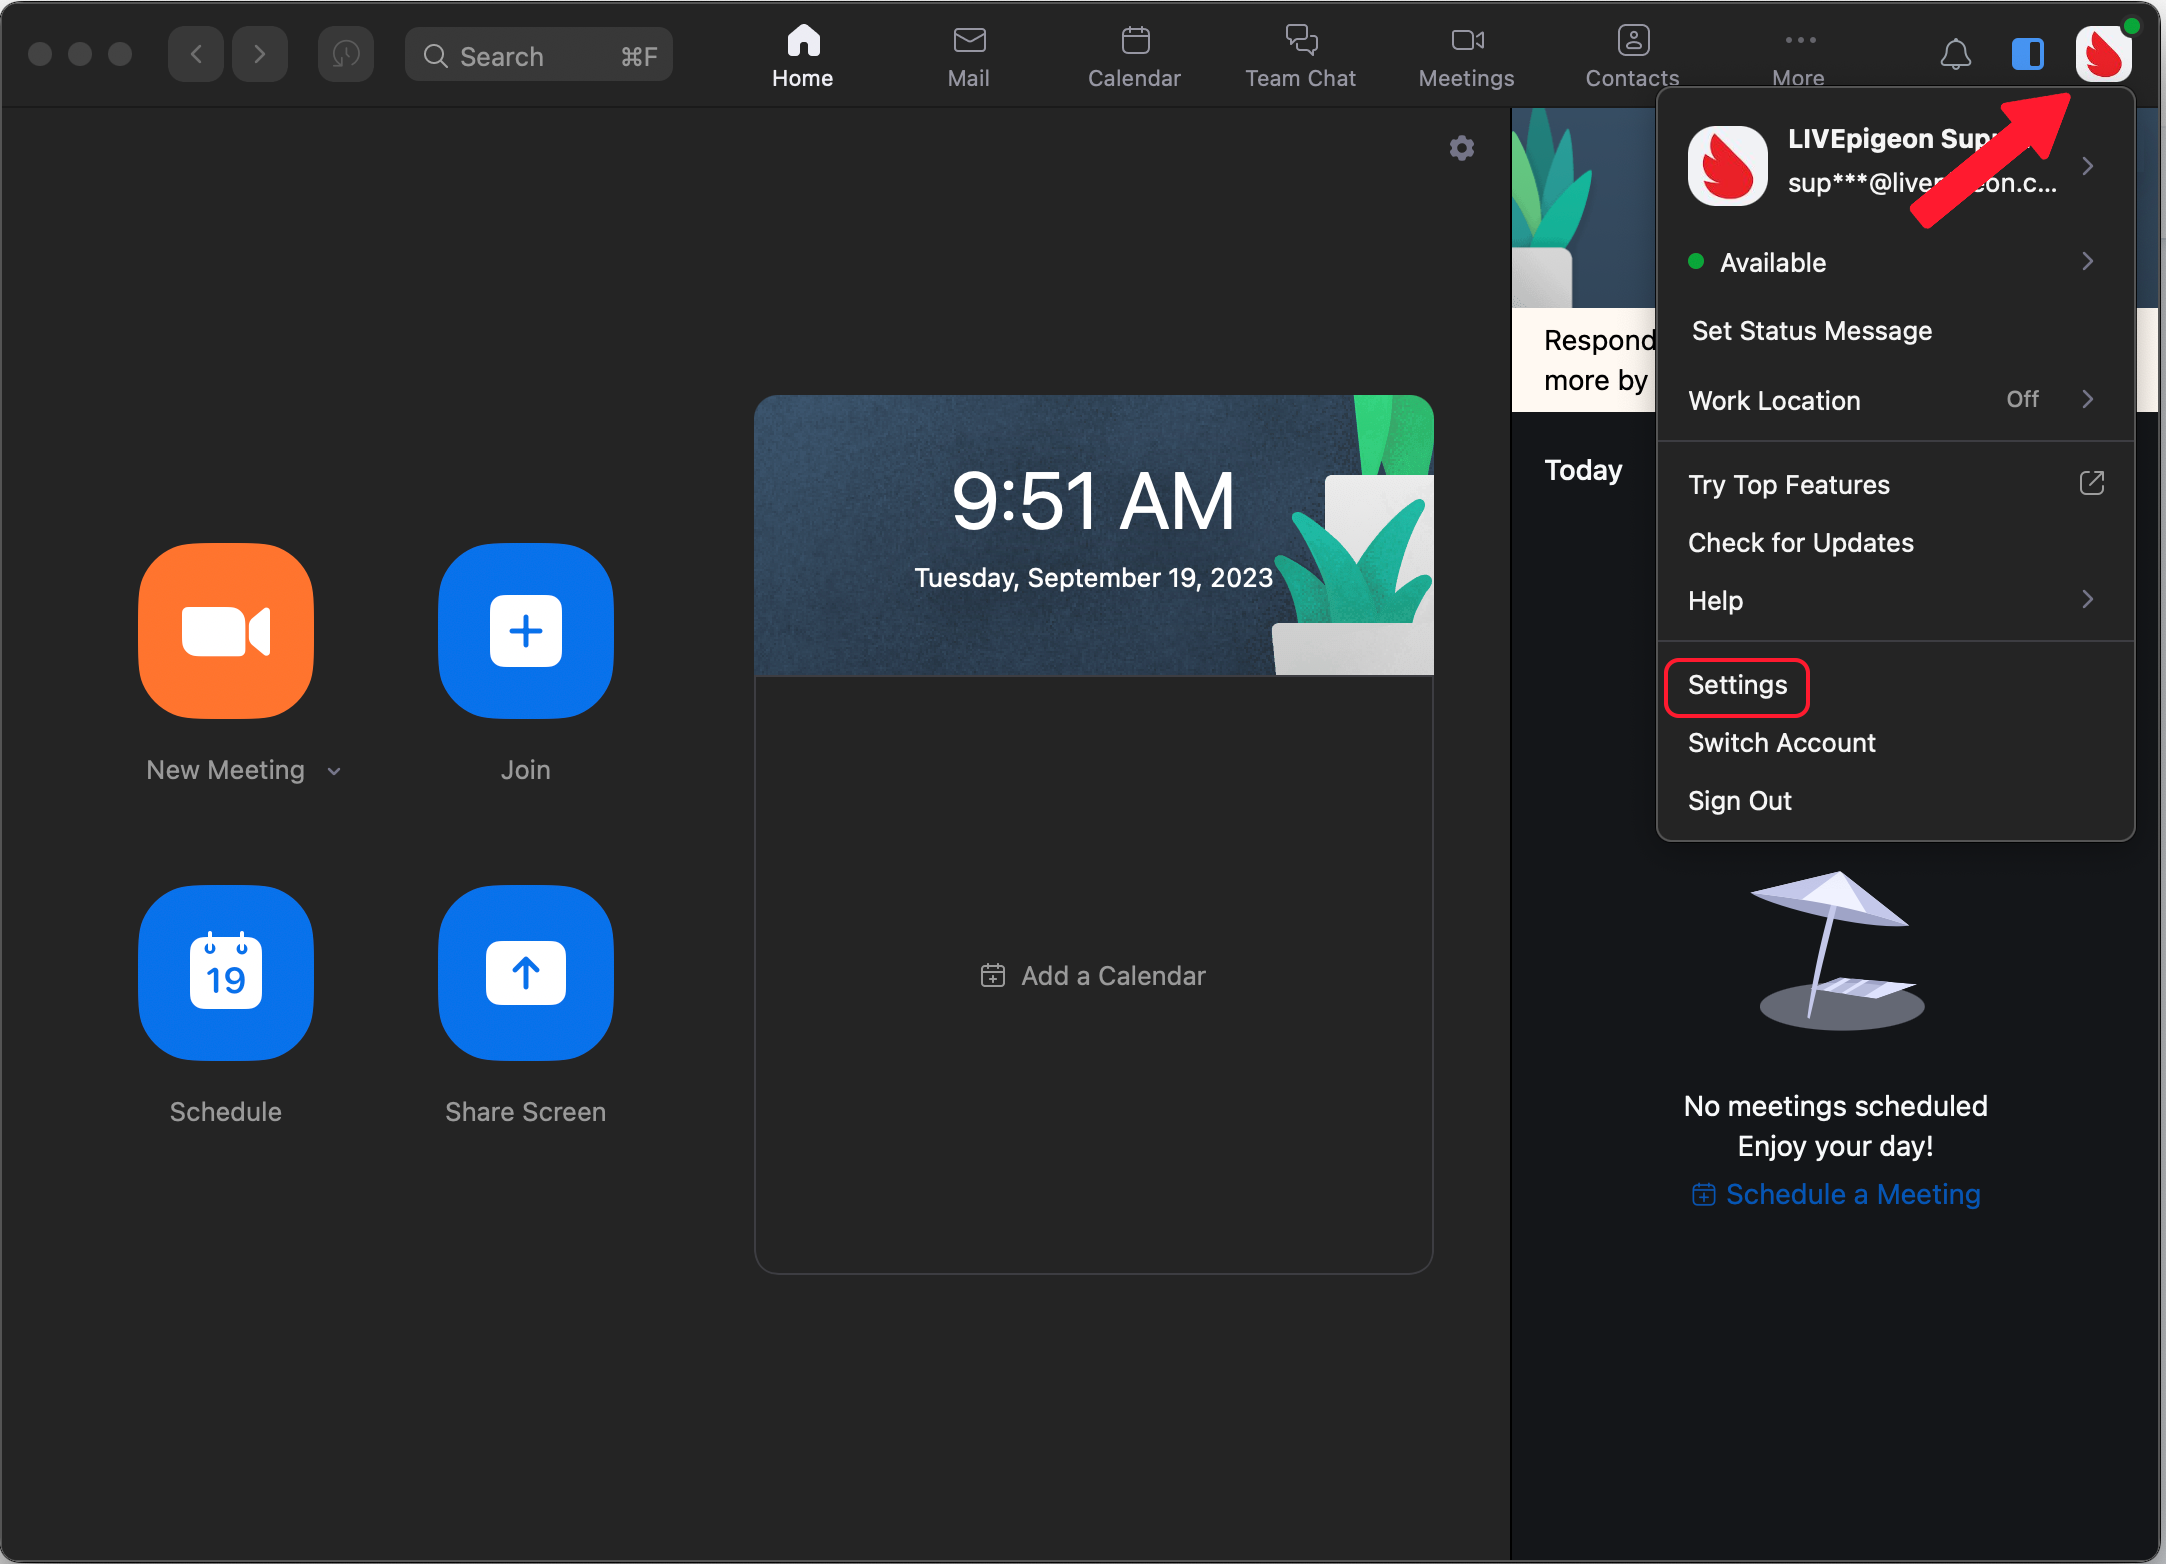Click the blue Join meeting icon

525,631
